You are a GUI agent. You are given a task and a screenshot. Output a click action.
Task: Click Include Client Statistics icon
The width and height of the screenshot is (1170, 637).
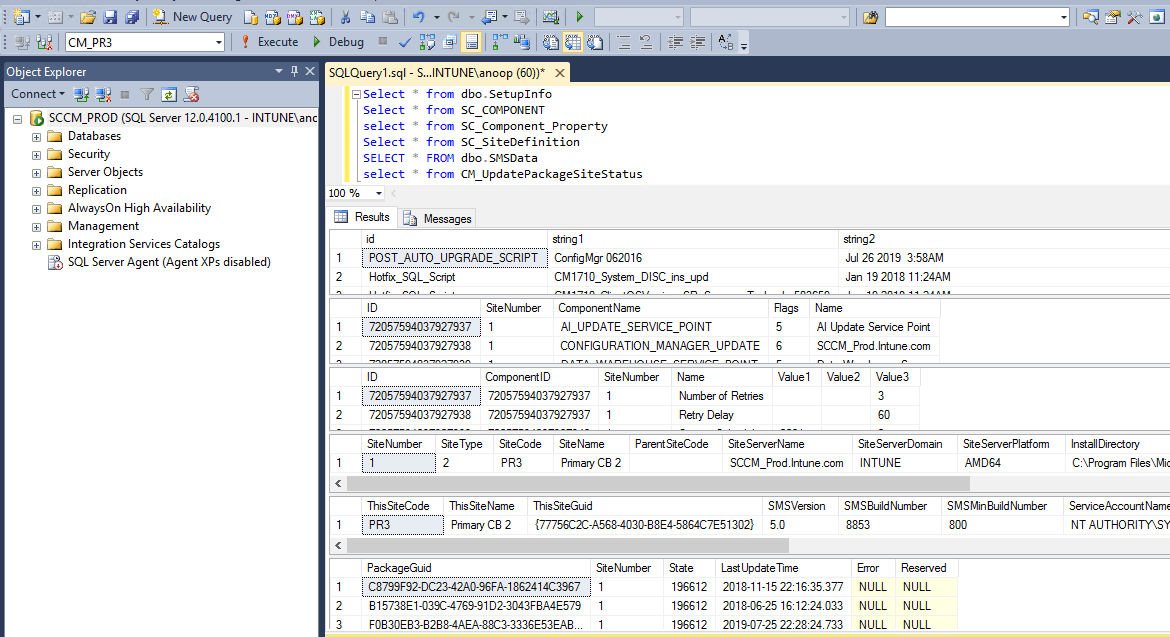[522, 43]
